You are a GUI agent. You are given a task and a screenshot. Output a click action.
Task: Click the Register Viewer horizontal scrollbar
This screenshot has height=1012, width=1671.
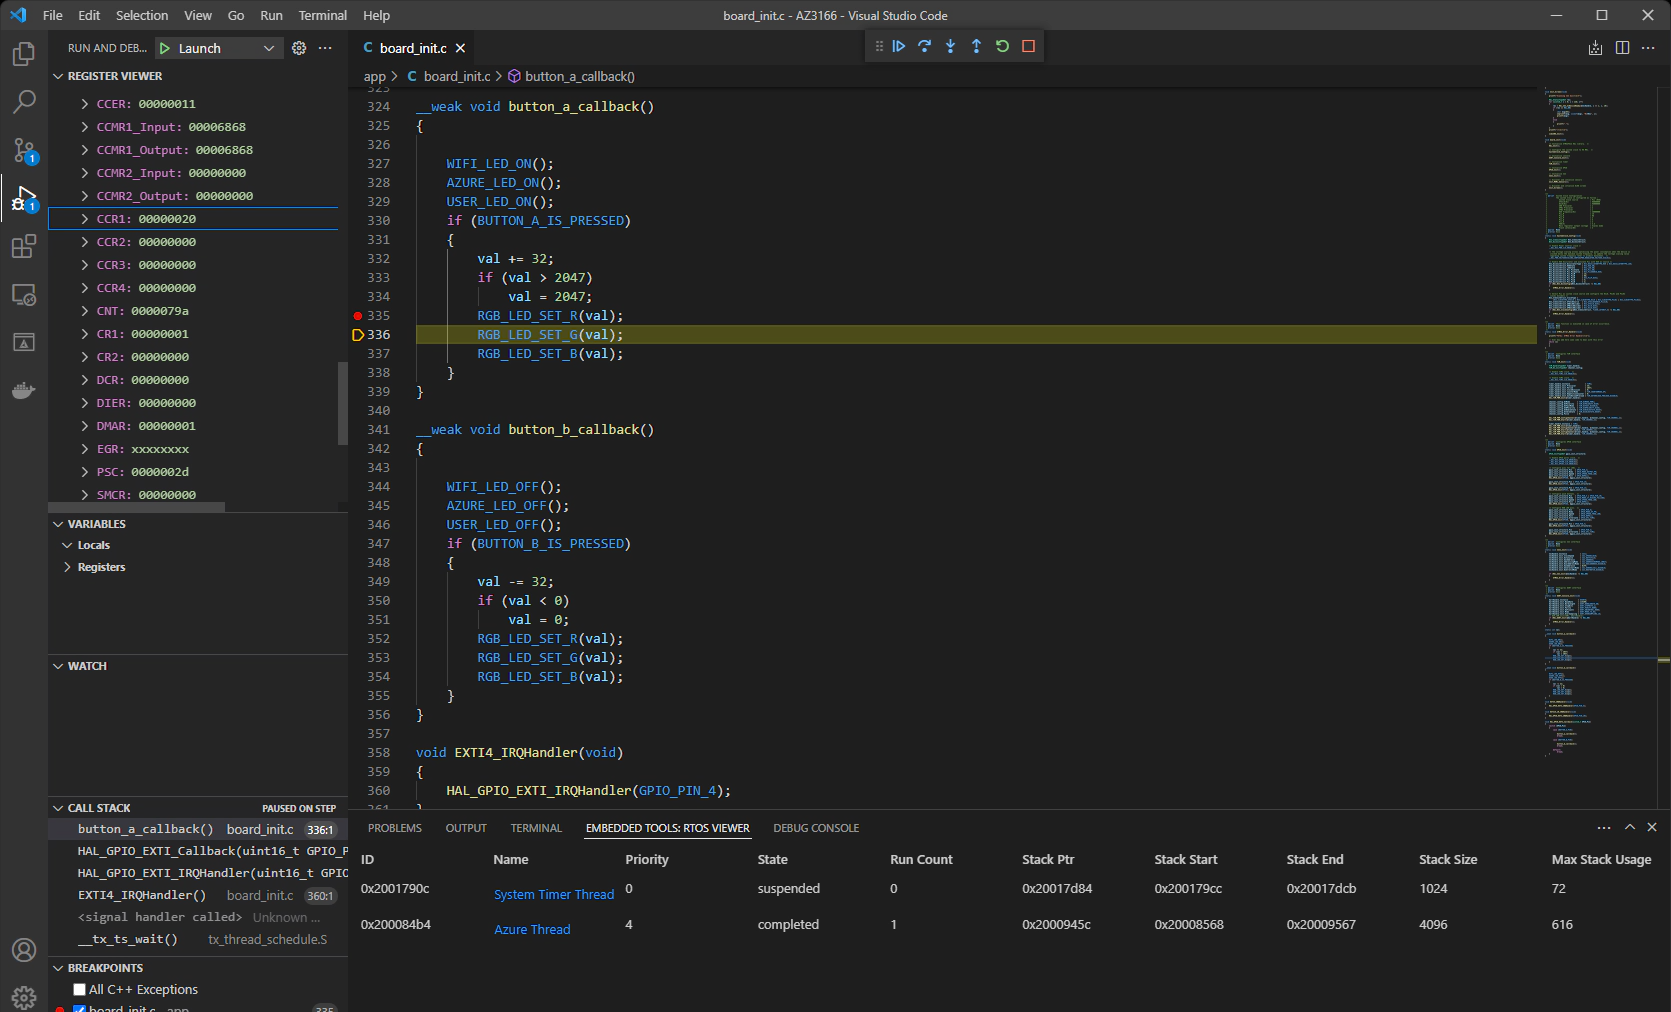[x=137, y=507]
